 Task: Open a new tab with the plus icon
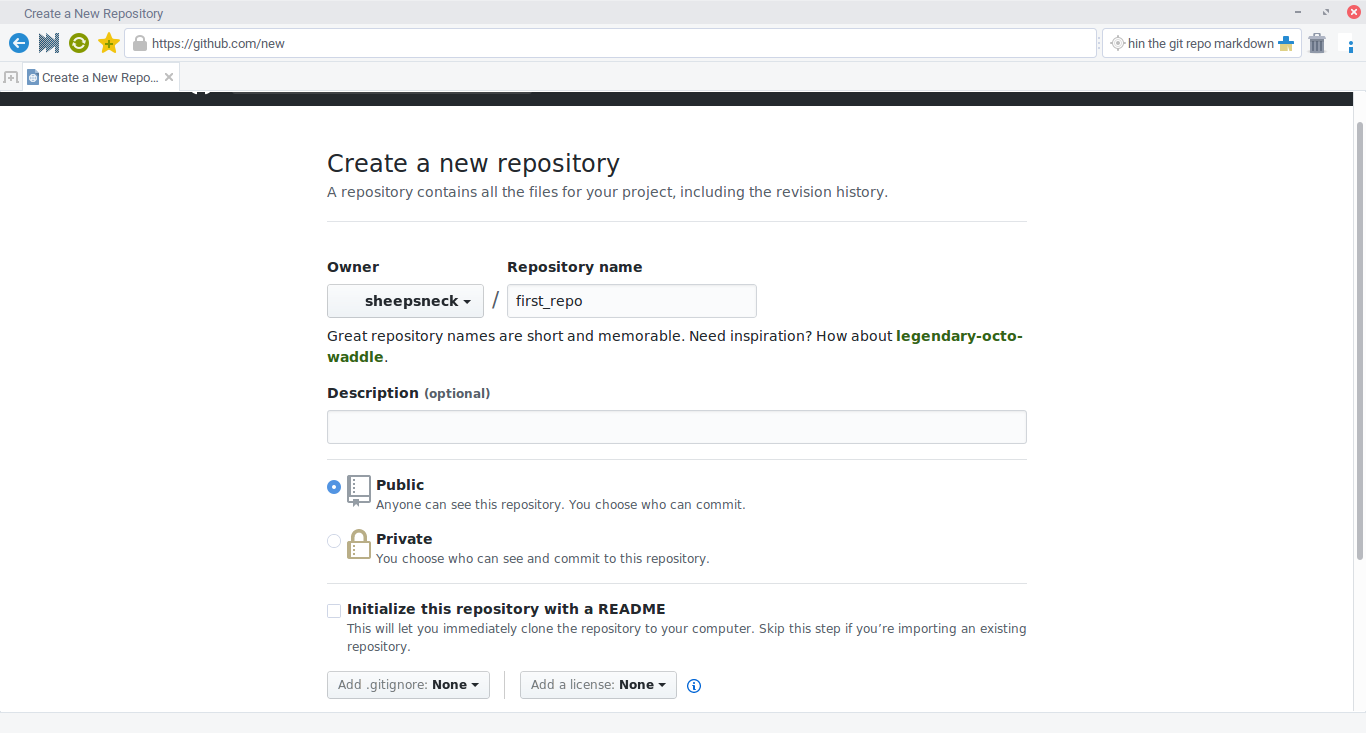pyautogui.click(x=11, y=77)
